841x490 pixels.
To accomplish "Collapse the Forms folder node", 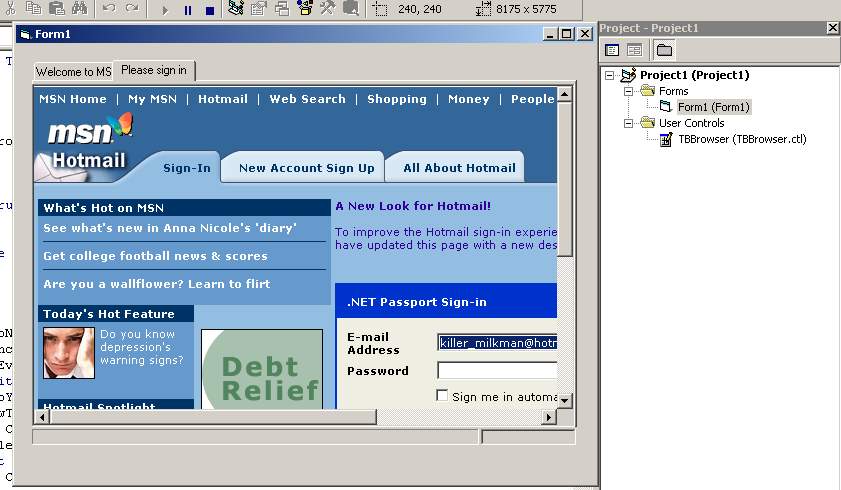I will 629,91.
